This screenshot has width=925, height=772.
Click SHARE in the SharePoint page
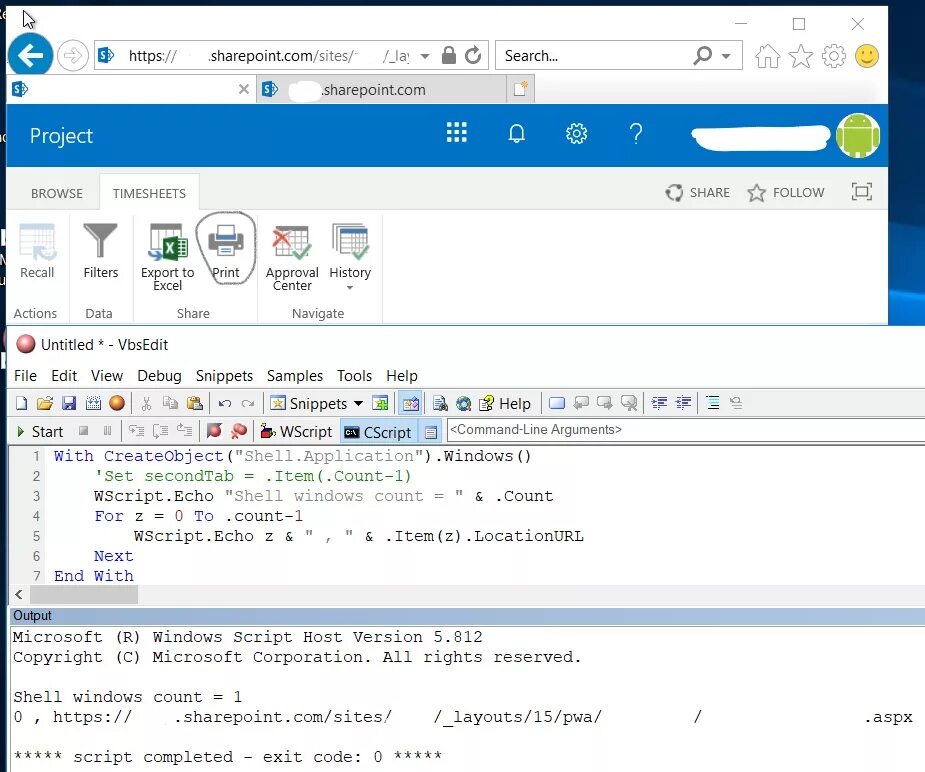click(x=698, y=192)
